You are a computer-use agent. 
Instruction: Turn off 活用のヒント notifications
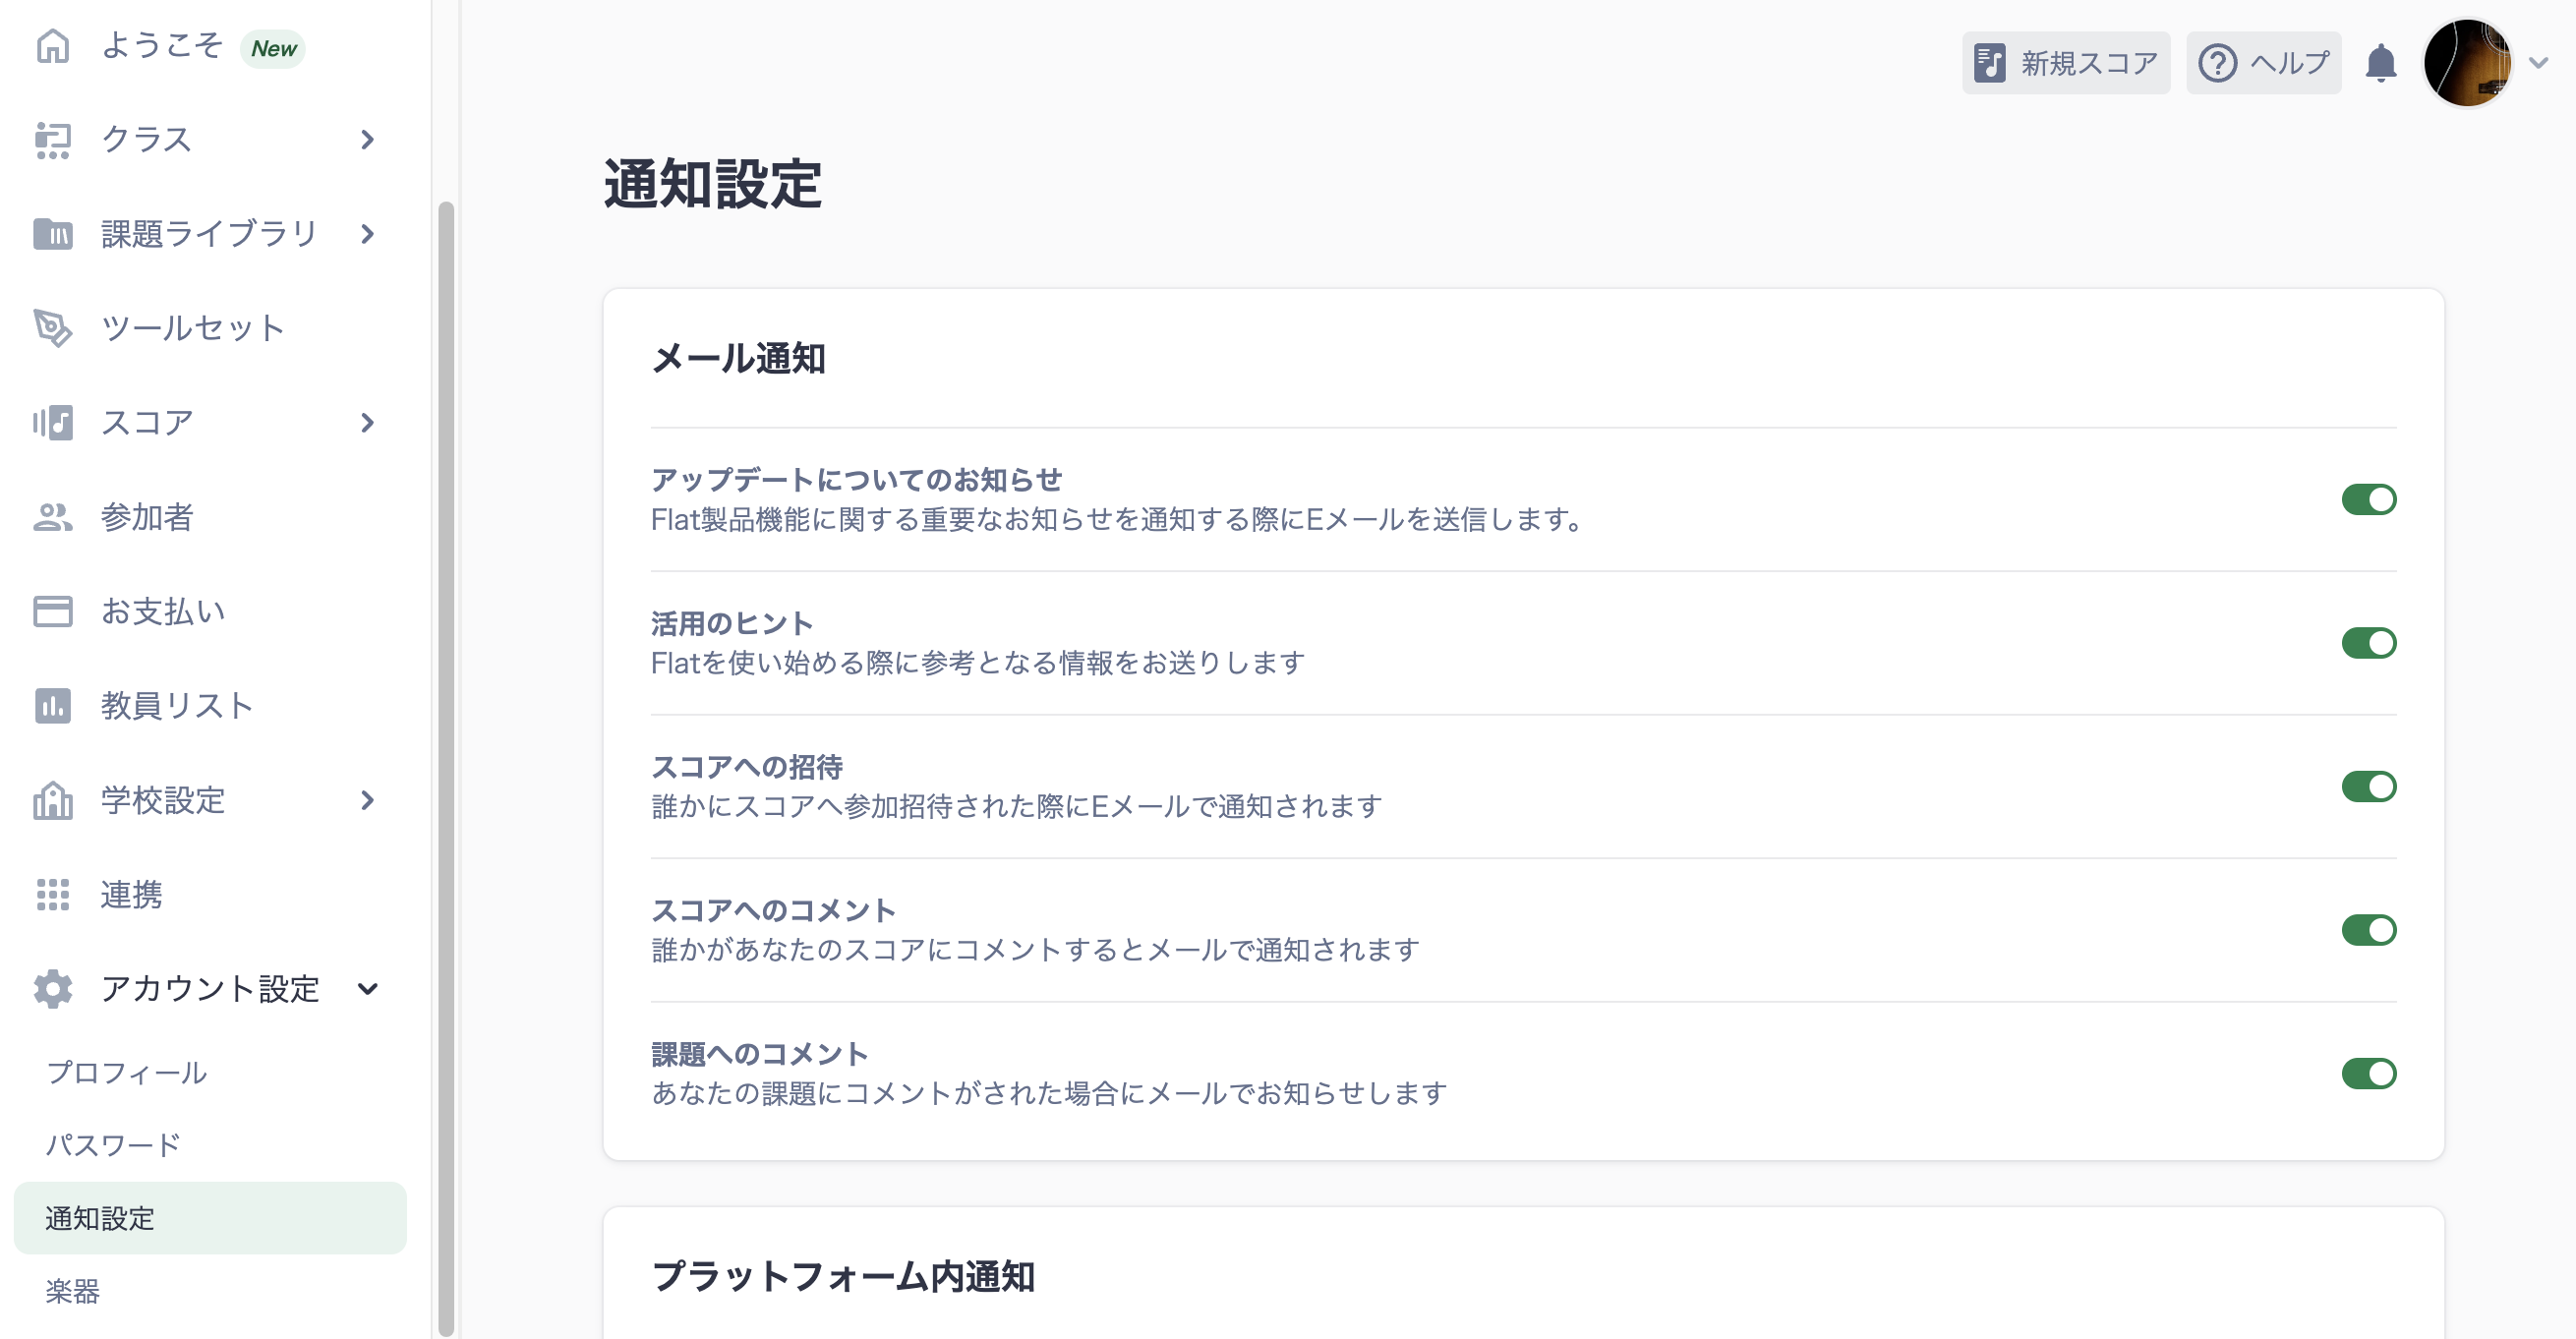pos(2371,642)
